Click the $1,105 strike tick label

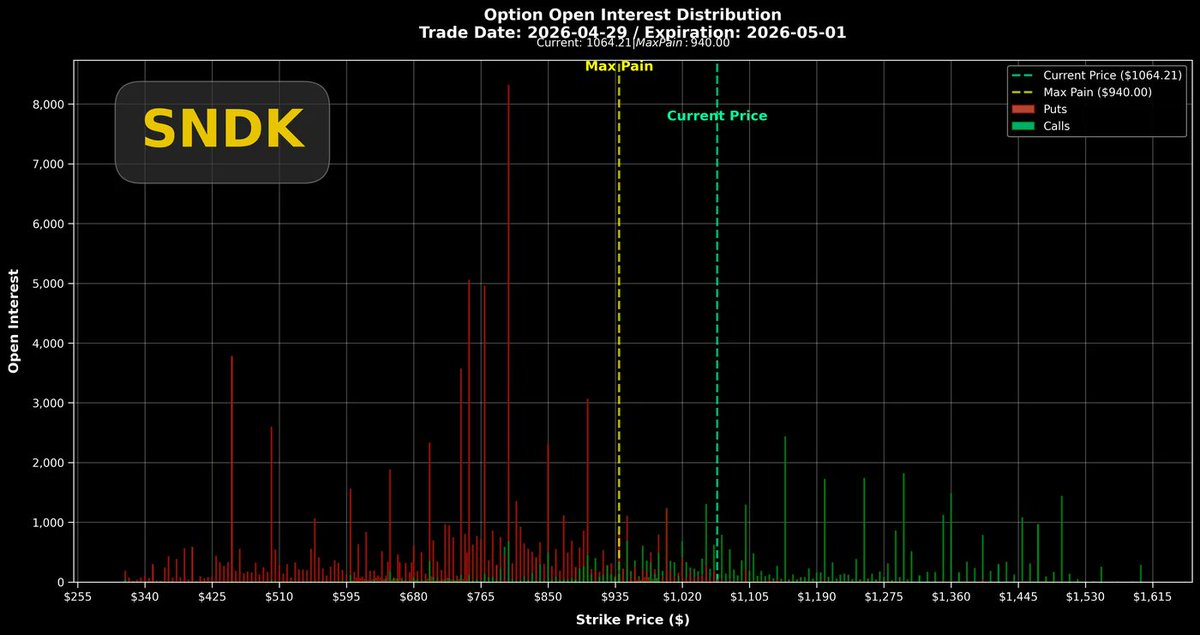[x=750, y=598]
